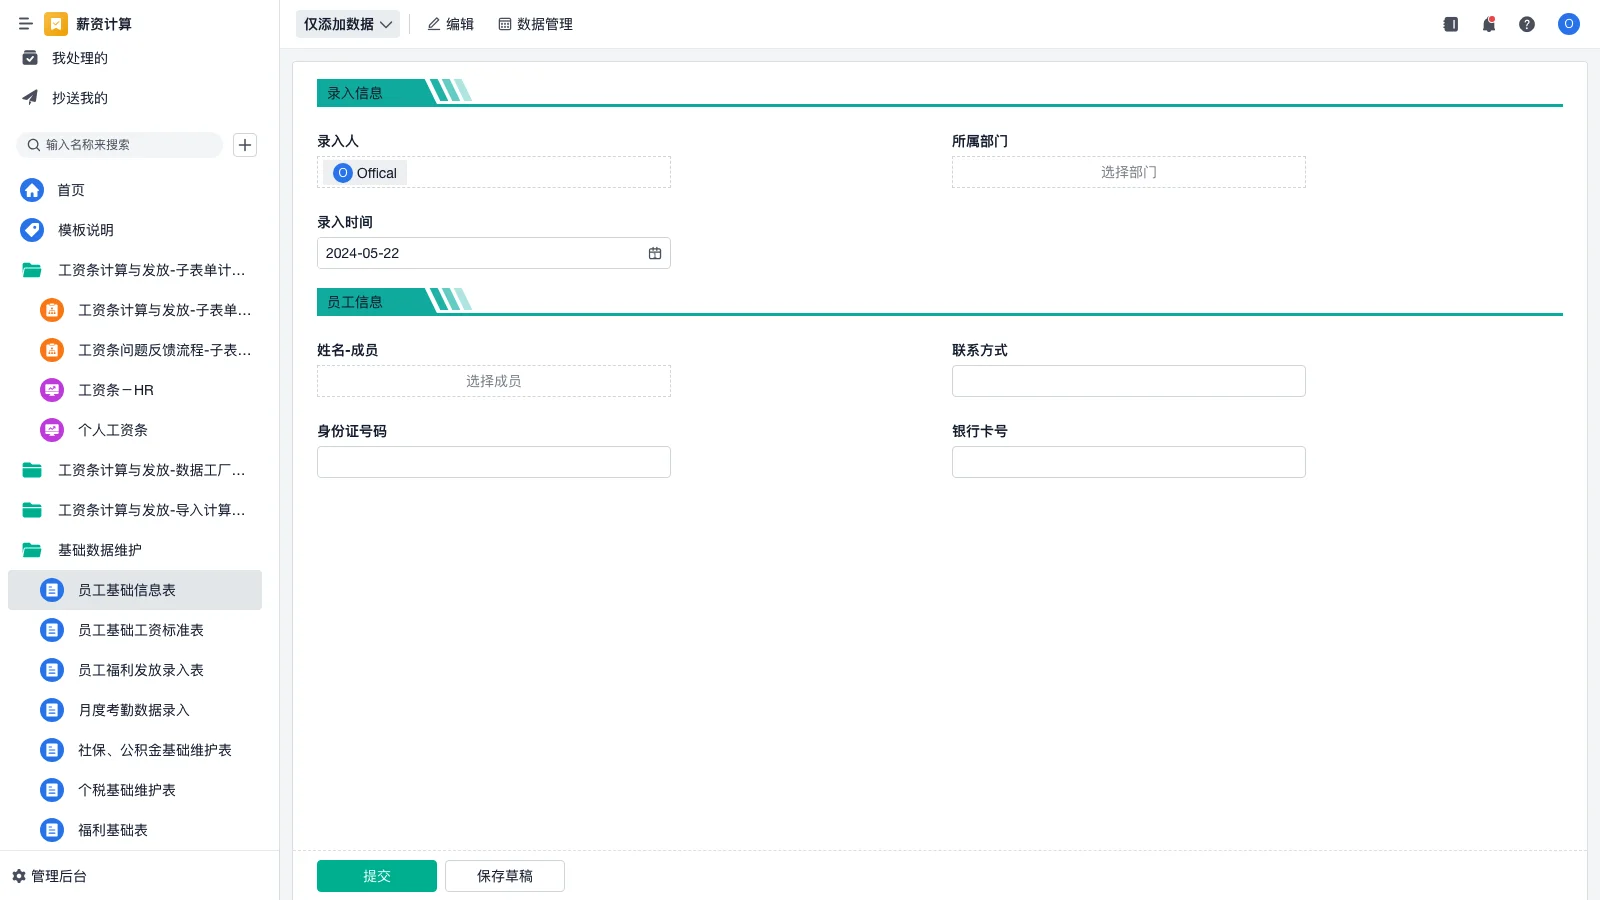The image size is (1600, 900).
Task: Open notifications bell icon
Action: point(1489,24)
